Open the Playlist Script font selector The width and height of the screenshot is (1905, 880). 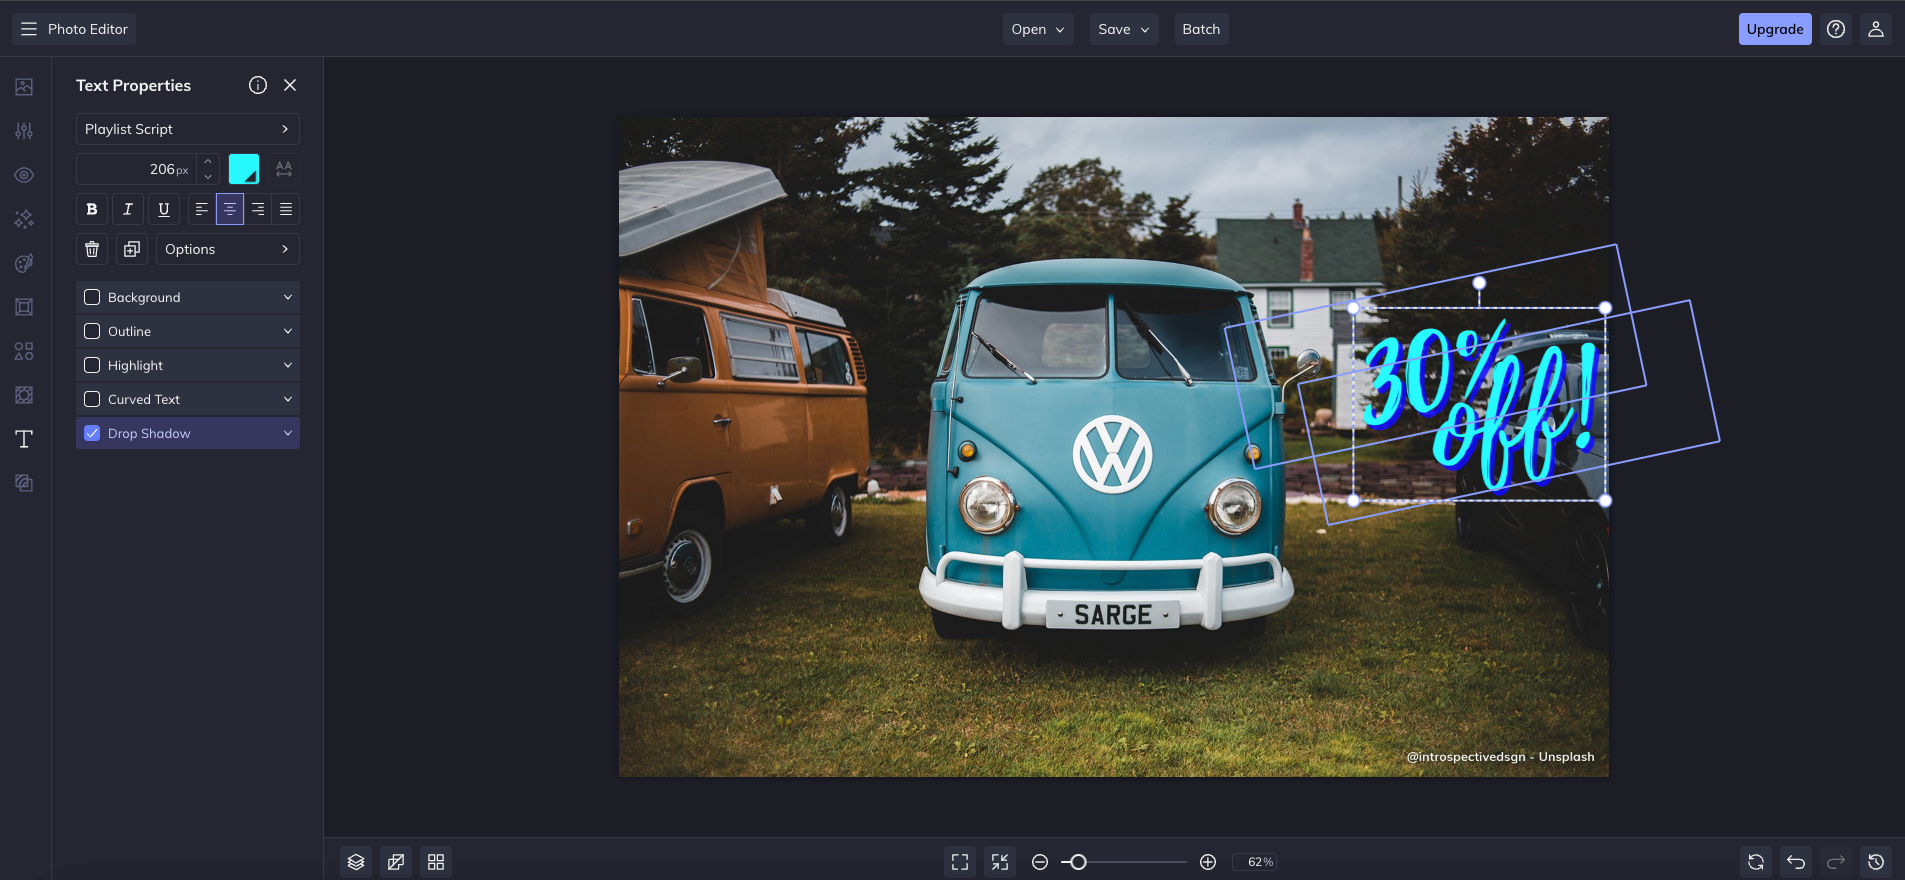coord(187,129)
